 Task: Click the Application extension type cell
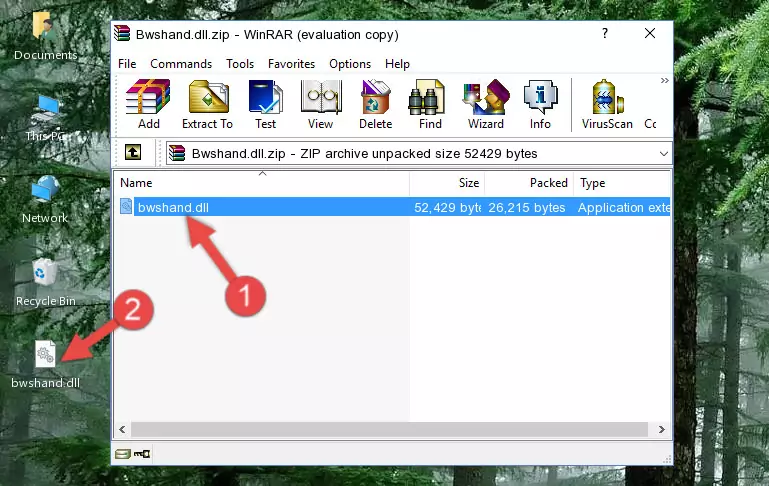(624, 207)
